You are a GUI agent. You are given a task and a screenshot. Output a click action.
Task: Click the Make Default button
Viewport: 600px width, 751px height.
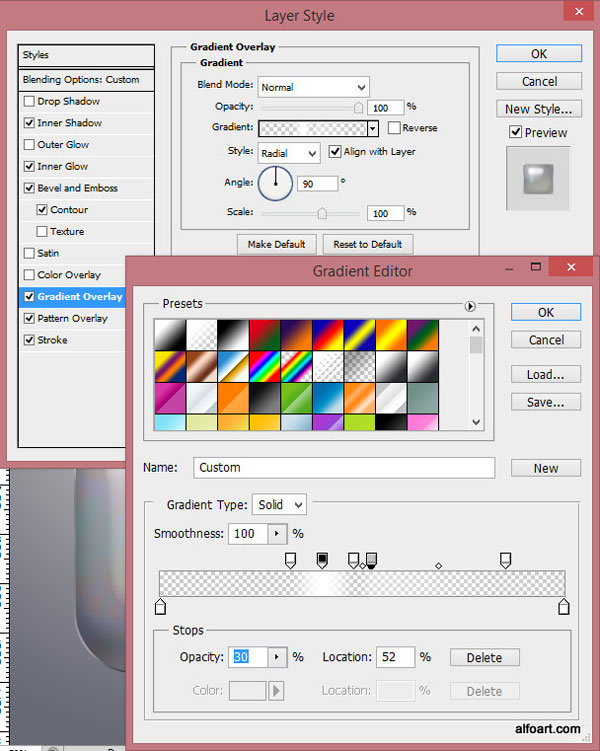click(x=277, y=244)
